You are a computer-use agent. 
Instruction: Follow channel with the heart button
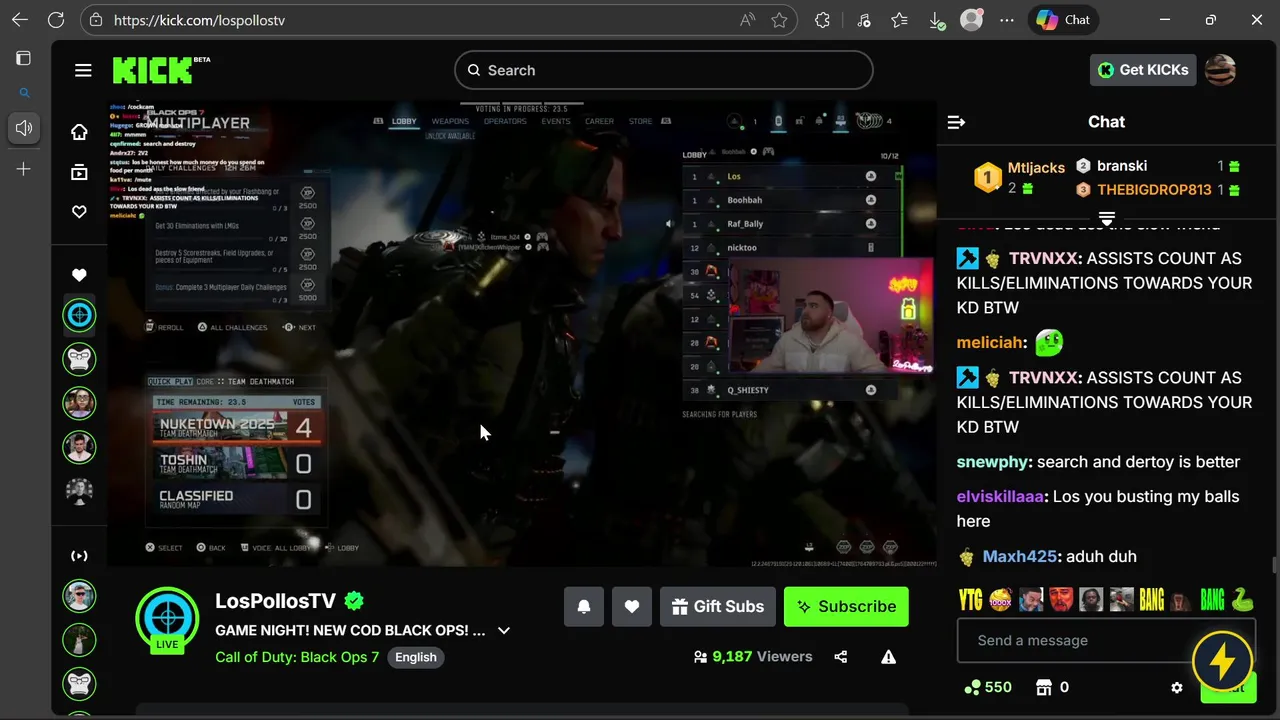click(x=632, y=606)
